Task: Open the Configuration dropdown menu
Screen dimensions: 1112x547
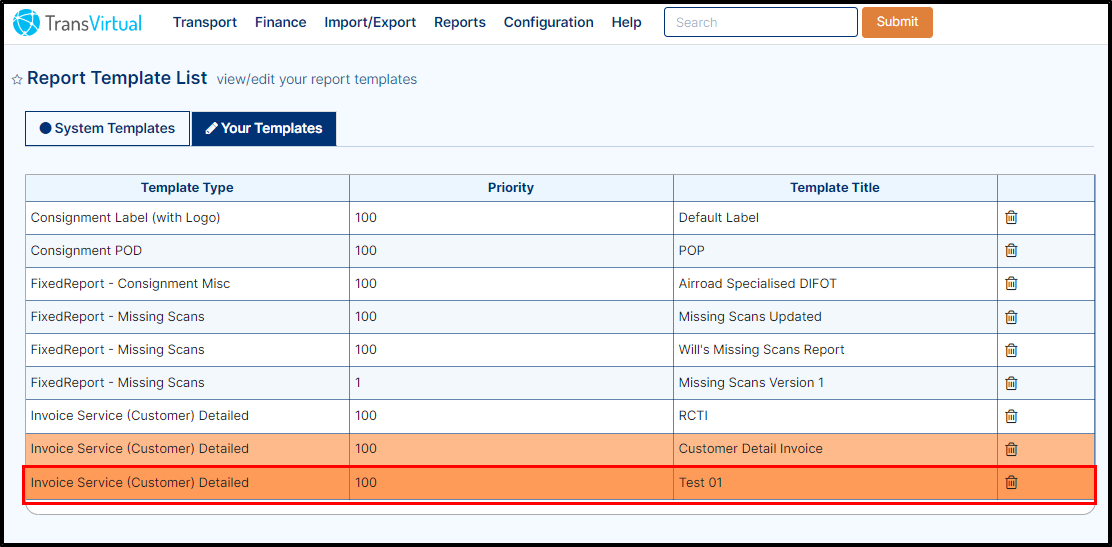Action: [548, 22]
